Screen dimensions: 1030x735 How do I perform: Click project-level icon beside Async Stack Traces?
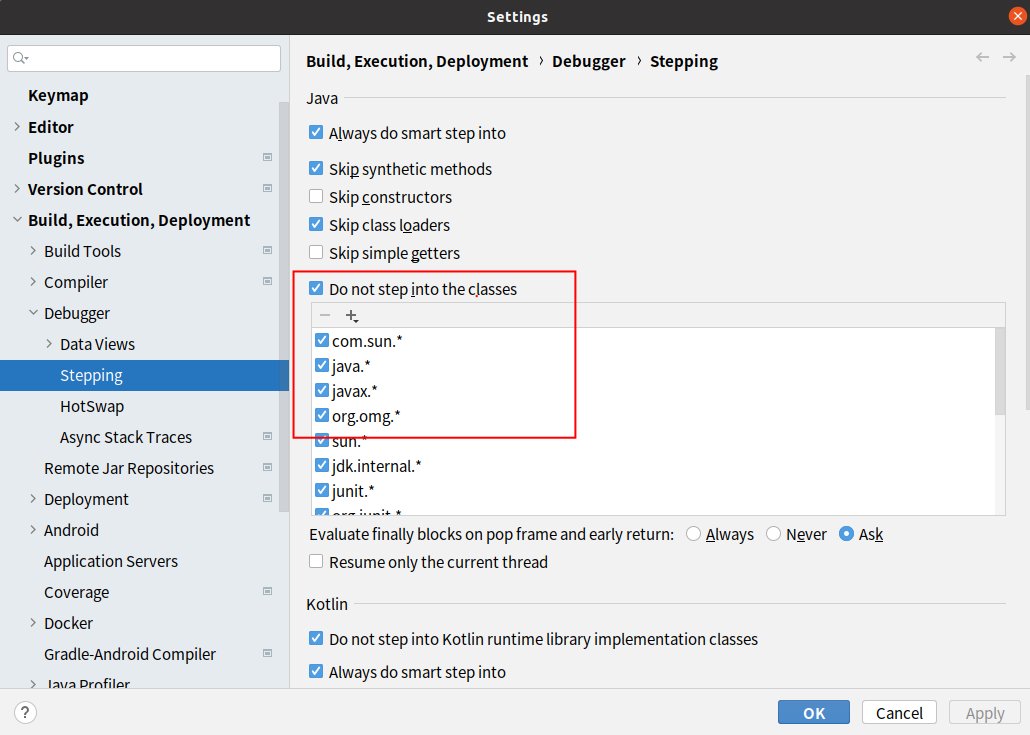click(x=267, y=436)
